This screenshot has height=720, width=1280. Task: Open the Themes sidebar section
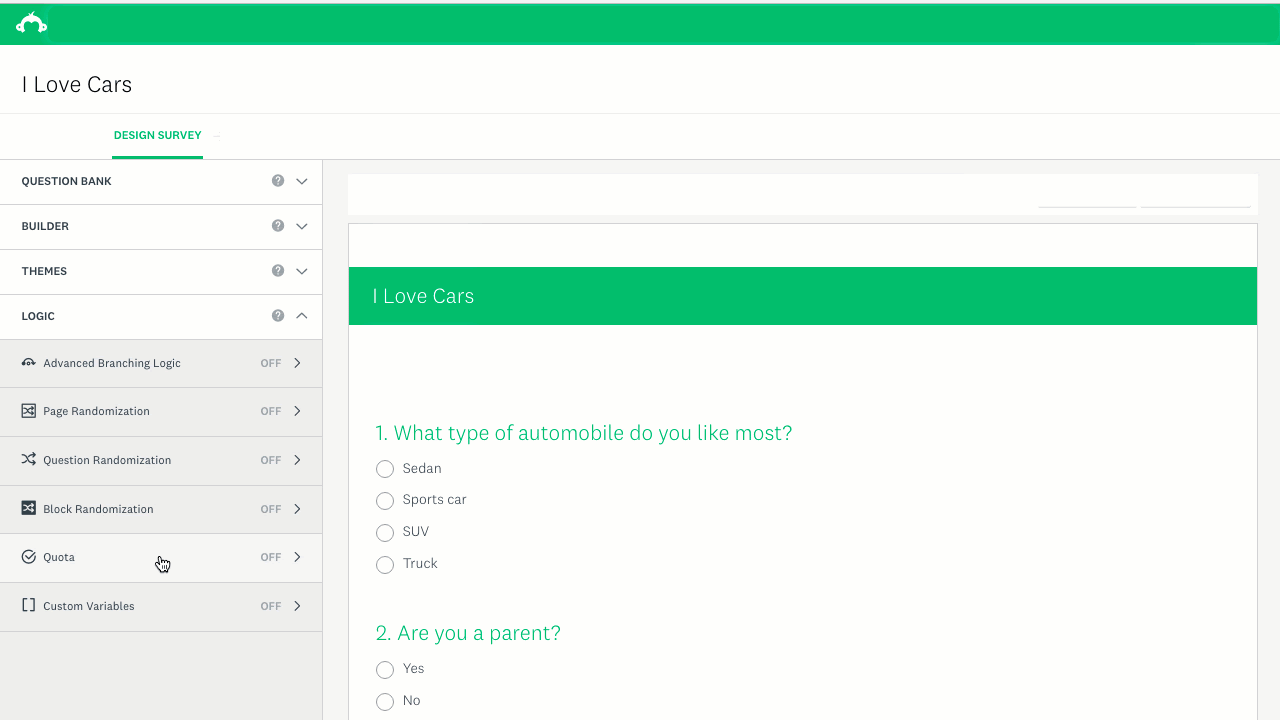click(x=44, y=271)
